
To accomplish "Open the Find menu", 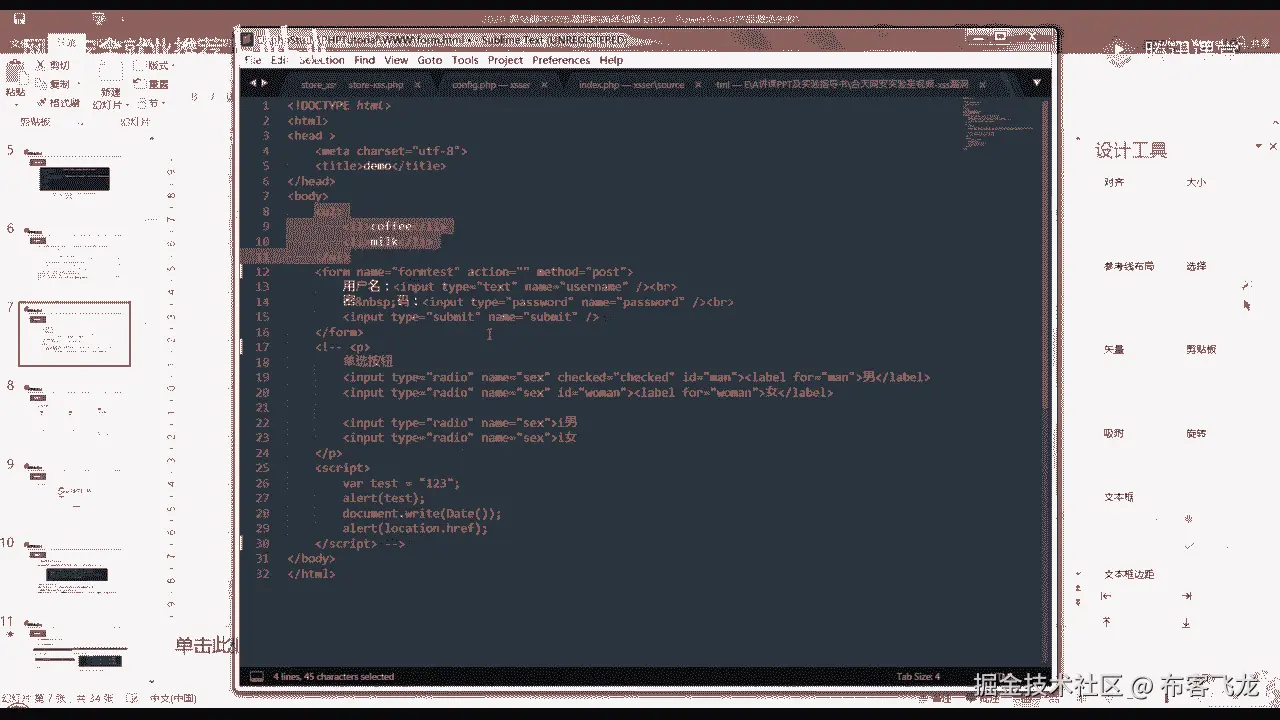I will pyautogui.click(x=364, y=60).
